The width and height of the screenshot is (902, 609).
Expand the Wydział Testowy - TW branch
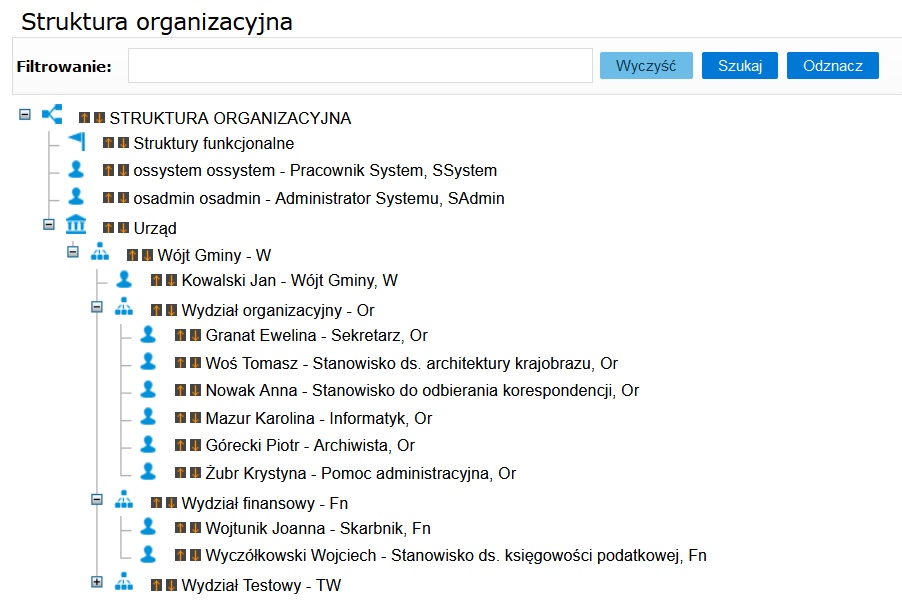tap(97, 582)
